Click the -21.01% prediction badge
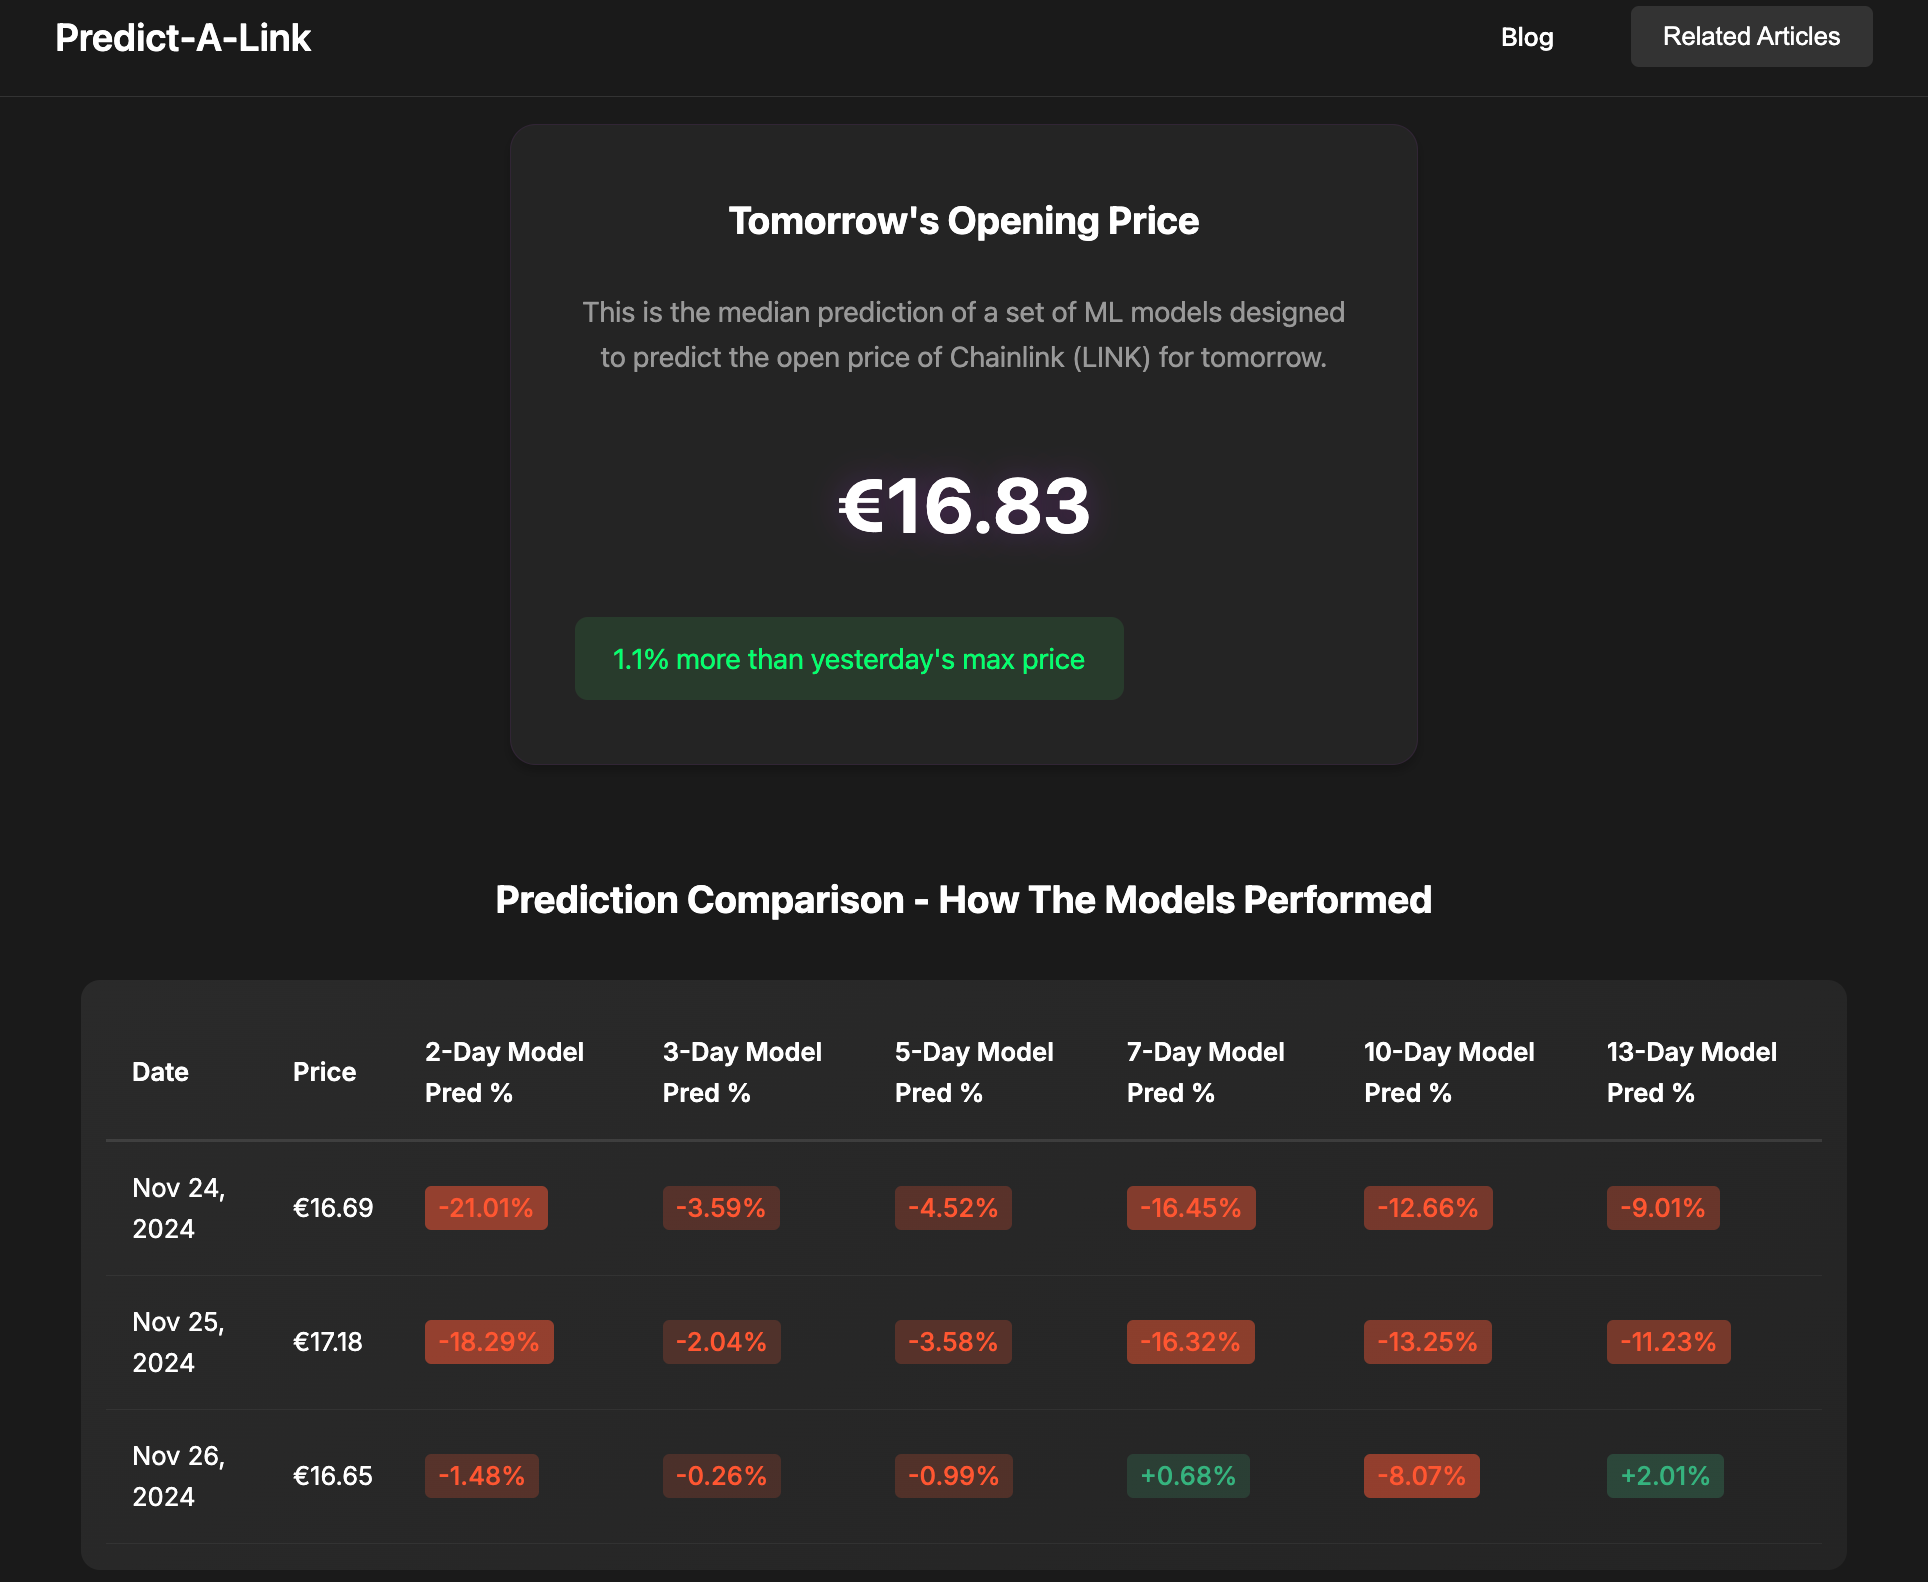This screenshot has height=1582, width=1928. (x=486, y=1208)
